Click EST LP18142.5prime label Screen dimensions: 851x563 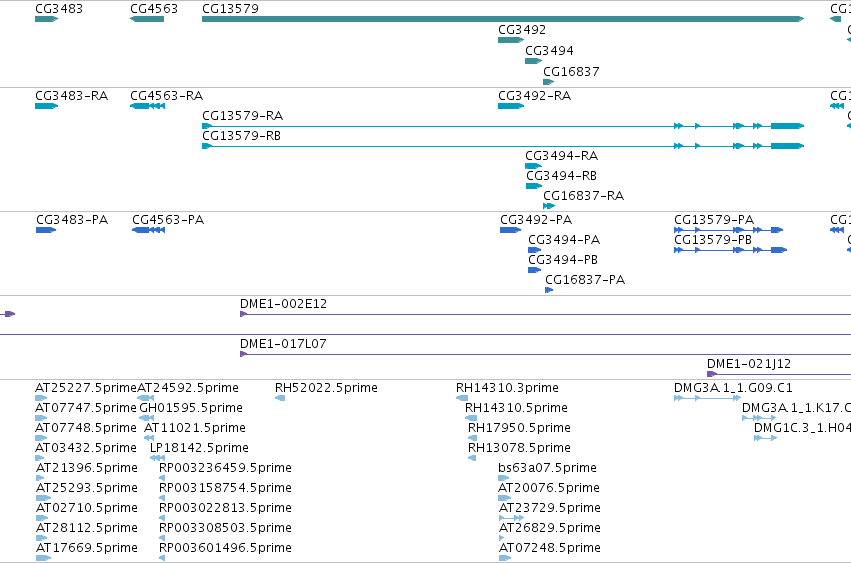click(x=199, y=448)
